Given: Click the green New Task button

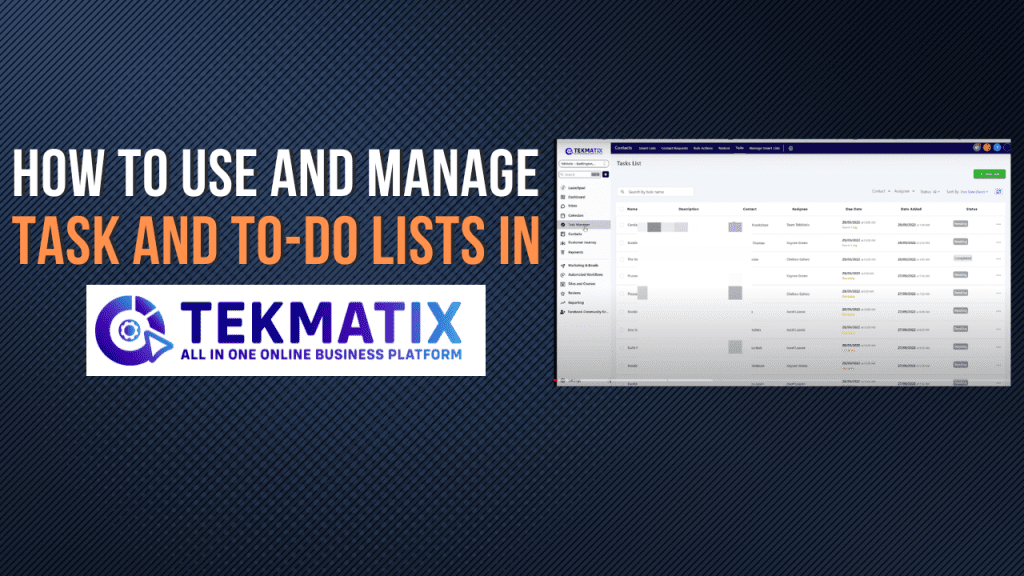Looking at the screenshot, I should [989, 173].
